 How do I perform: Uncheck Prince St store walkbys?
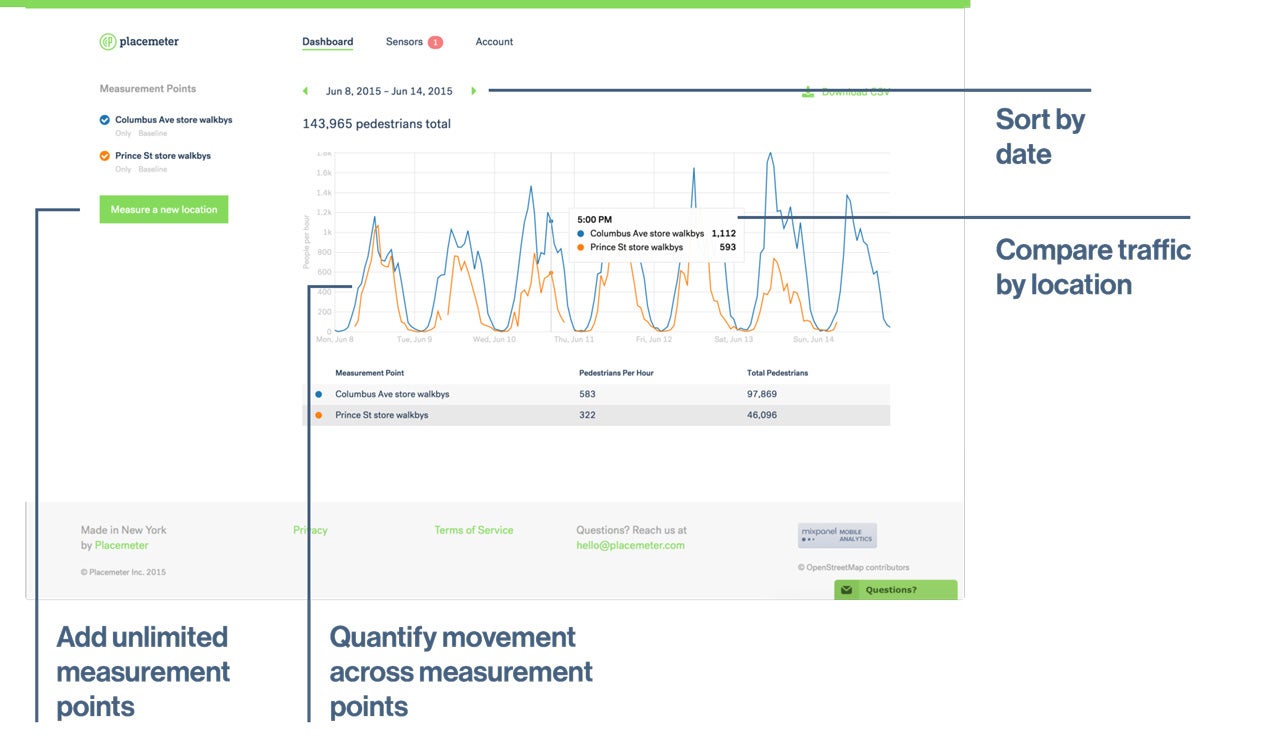[x=105, y=156]
